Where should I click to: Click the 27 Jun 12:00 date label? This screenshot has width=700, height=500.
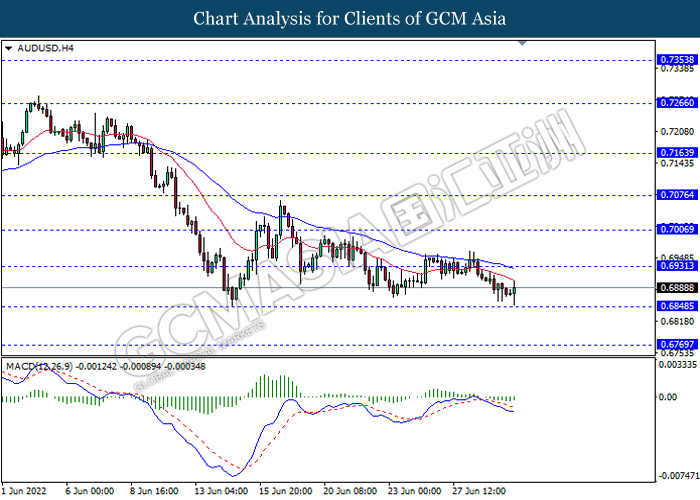[479, 491]
